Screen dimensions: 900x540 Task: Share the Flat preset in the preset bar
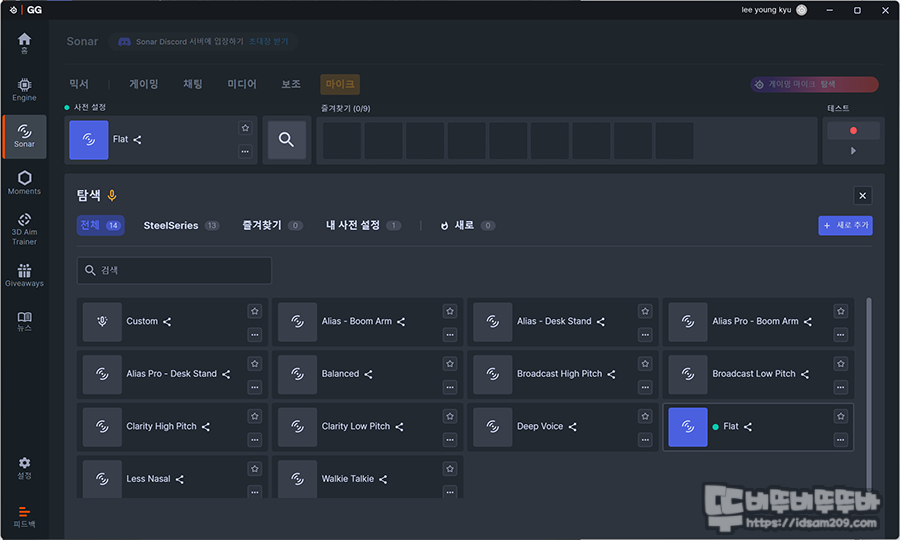click(x=137, y=139)
